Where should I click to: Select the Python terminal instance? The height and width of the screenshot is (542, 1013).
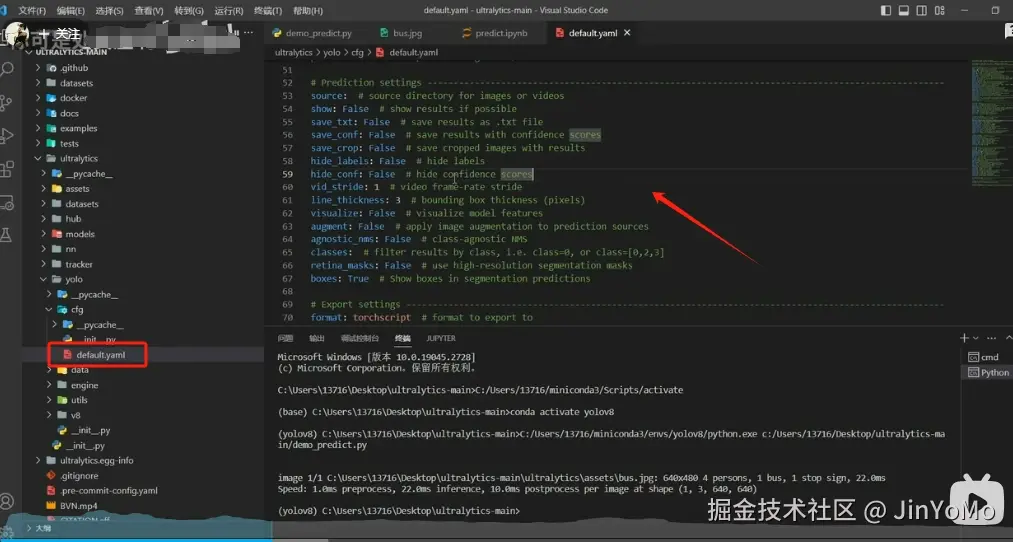tap(988, 373)
